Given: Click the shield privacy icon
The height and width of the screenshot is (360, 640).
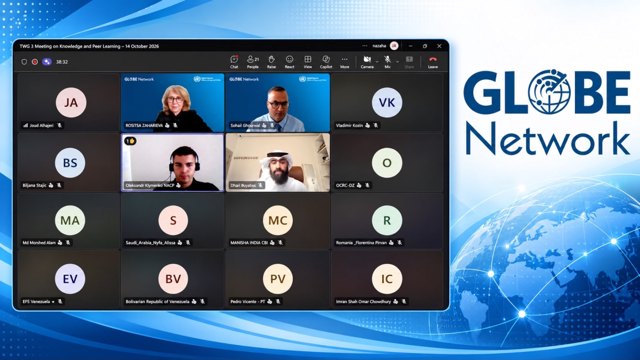Looking at the screenshot, I should coord(24,62).
